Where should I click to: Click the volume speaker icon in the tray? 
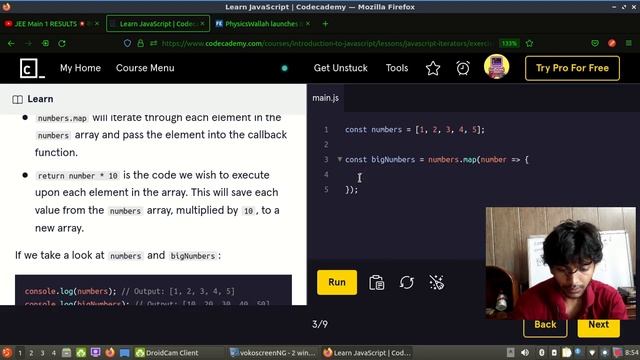(x=525, y=352)
